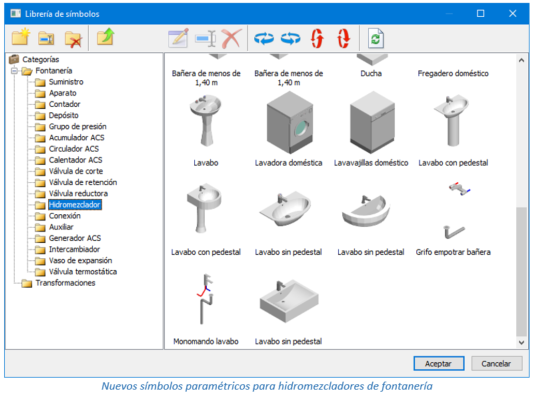Maximize the Librería de símbolos window
533x398 pixels.
pyautogui.click(x=481, y=14)
